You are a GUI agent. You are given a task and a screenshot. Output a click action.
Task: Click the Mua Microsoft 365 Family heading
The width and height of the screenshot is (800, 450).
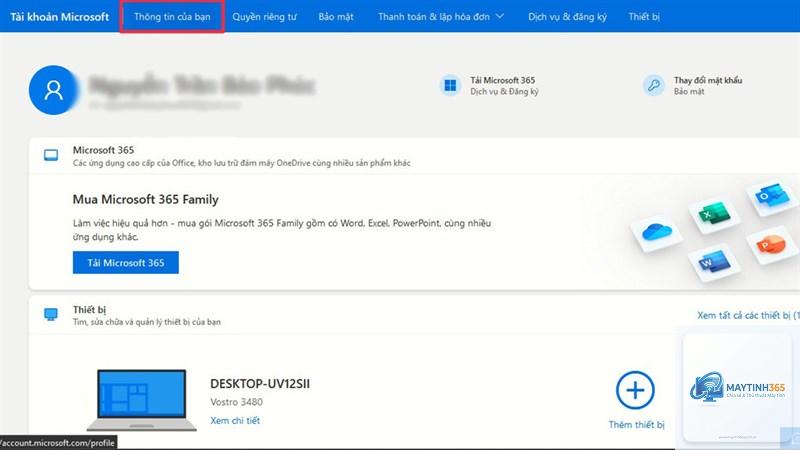(x=145, y=199)
